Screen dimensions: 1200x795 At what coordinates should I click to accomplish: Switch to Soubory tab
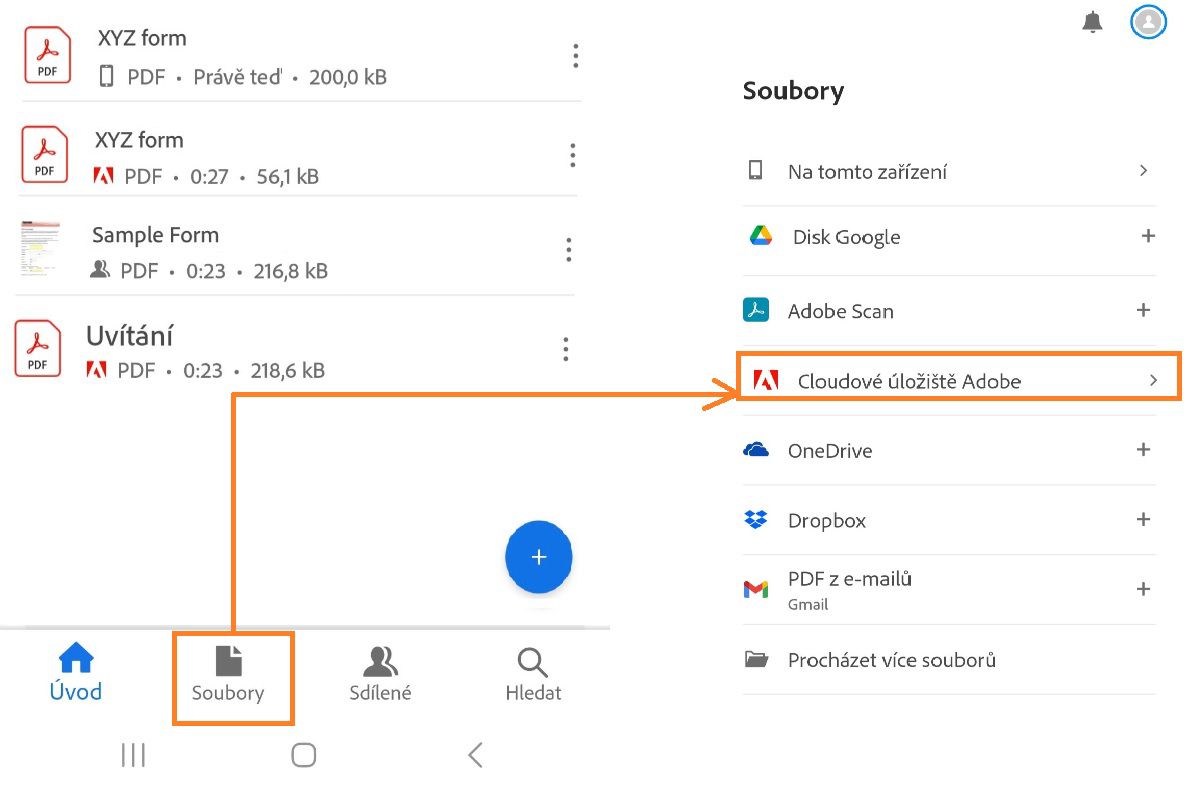click(x=228, y=676)
